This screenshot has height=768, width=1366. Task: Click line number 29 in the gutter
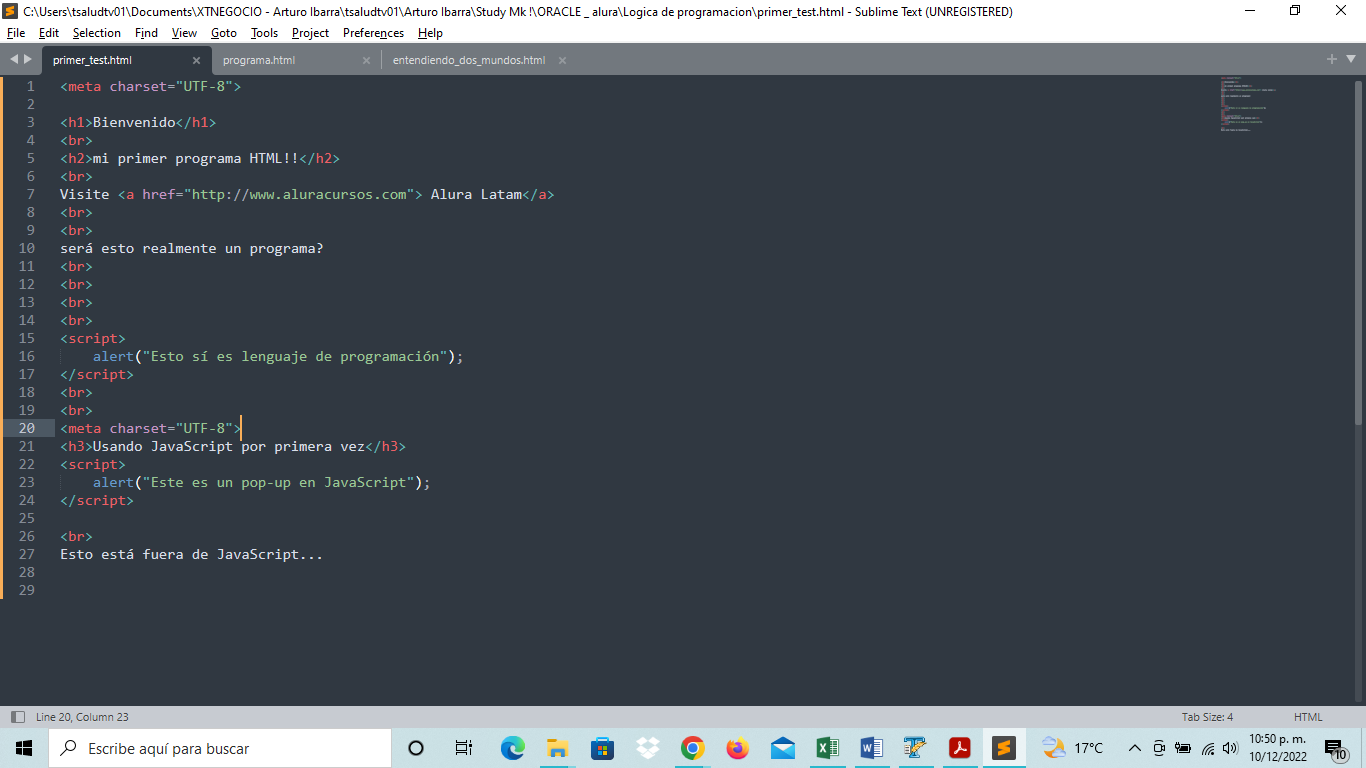coord(27,590)
